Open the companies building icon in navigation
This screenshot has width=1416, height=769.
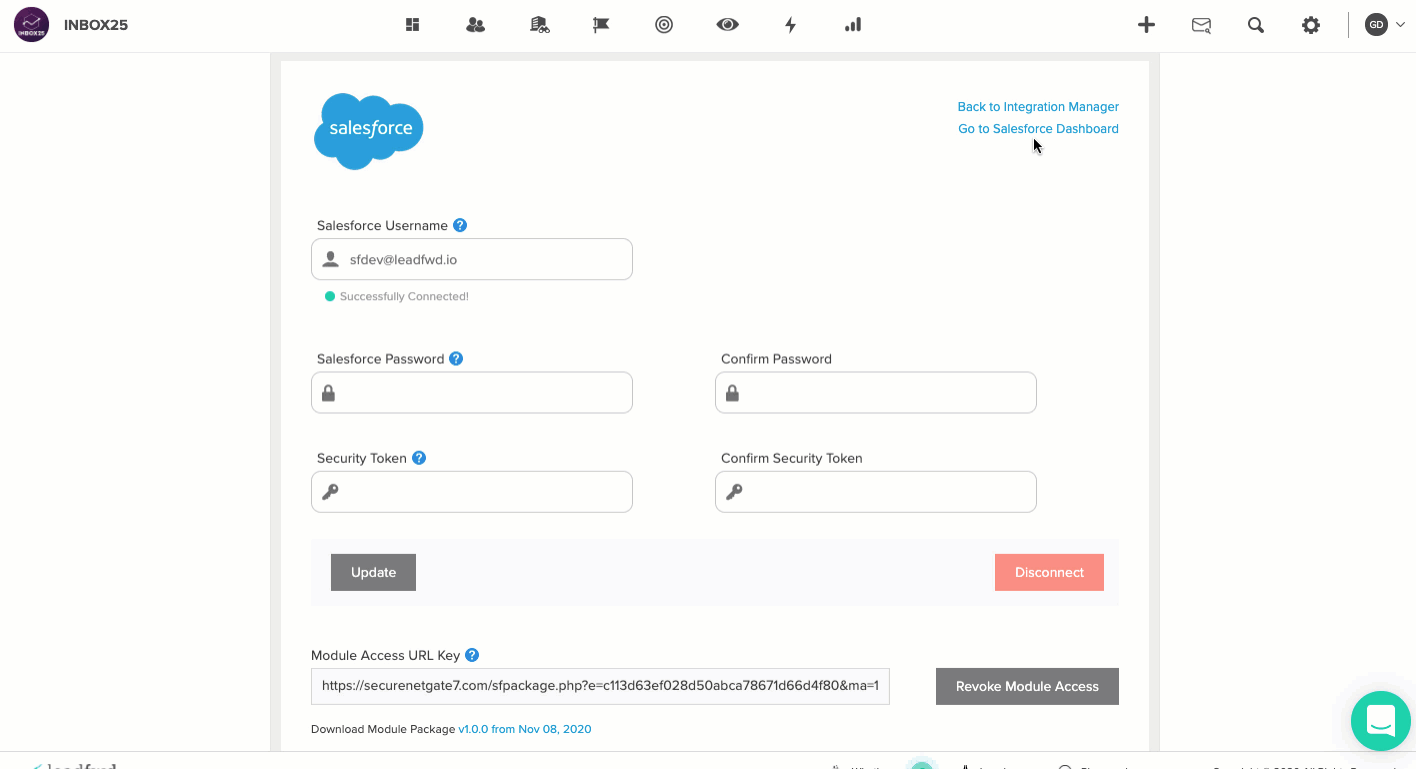[539, 25]
